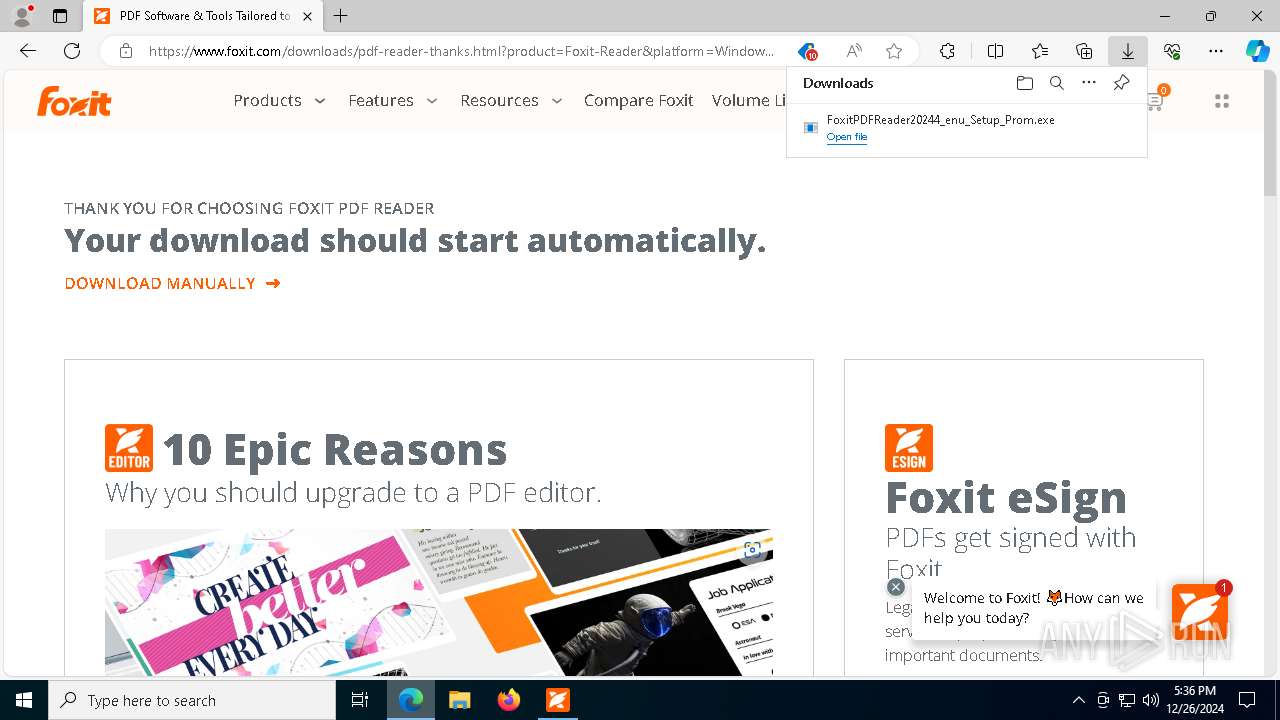This screenshot has height=720, width=1280.
Task: Open the tab actions menu icon
Action: pyautogui.click(x=60, y=16)
